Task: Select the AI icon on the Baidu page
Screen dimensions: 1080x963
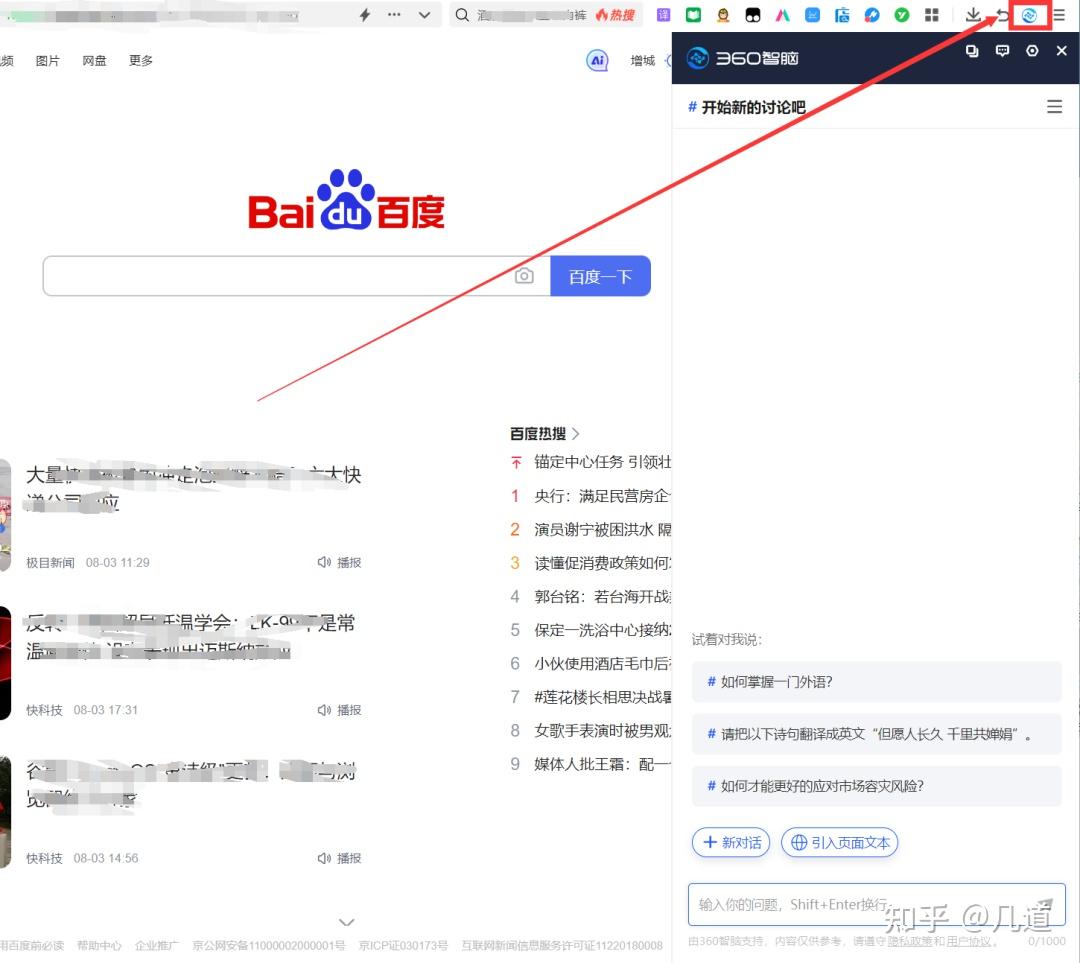Action: 597,60
